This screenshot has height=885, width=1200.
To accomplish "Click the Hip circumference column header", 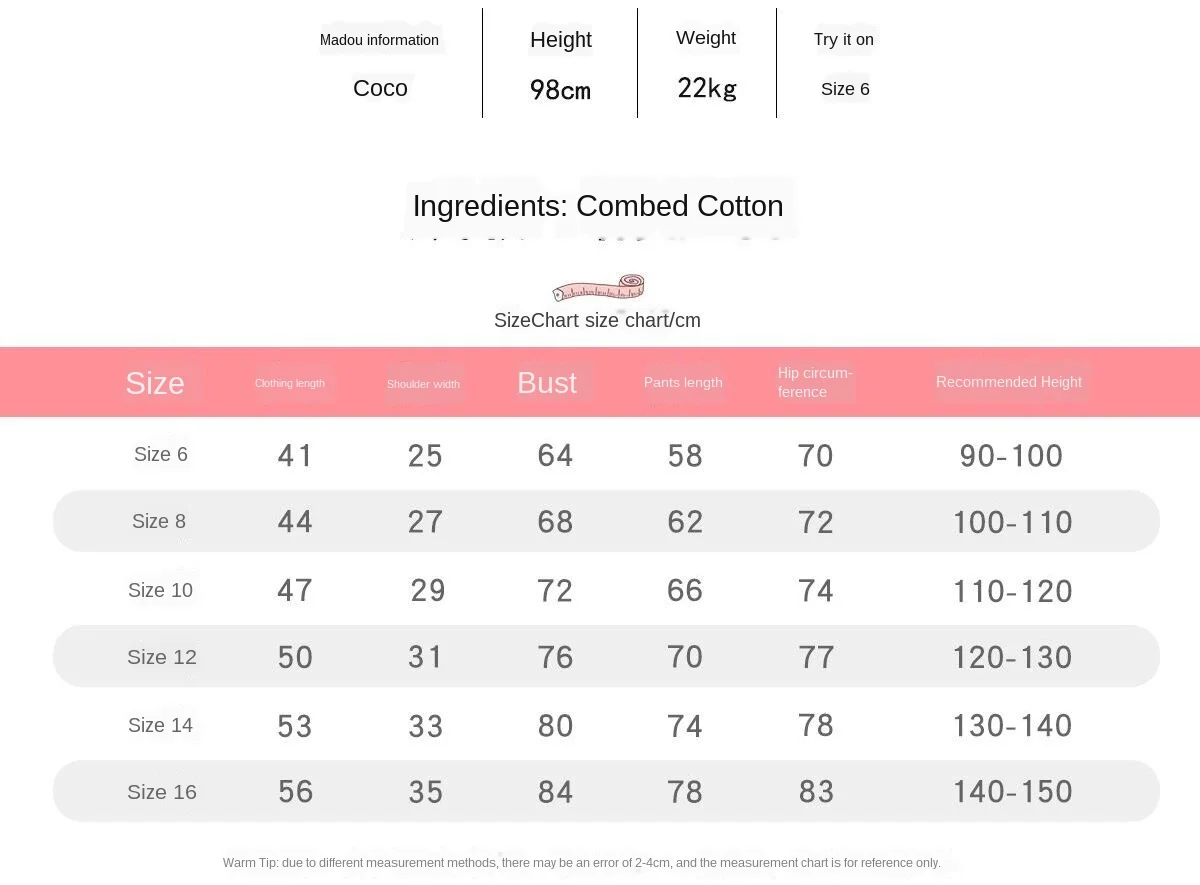I will coord(815,382).
